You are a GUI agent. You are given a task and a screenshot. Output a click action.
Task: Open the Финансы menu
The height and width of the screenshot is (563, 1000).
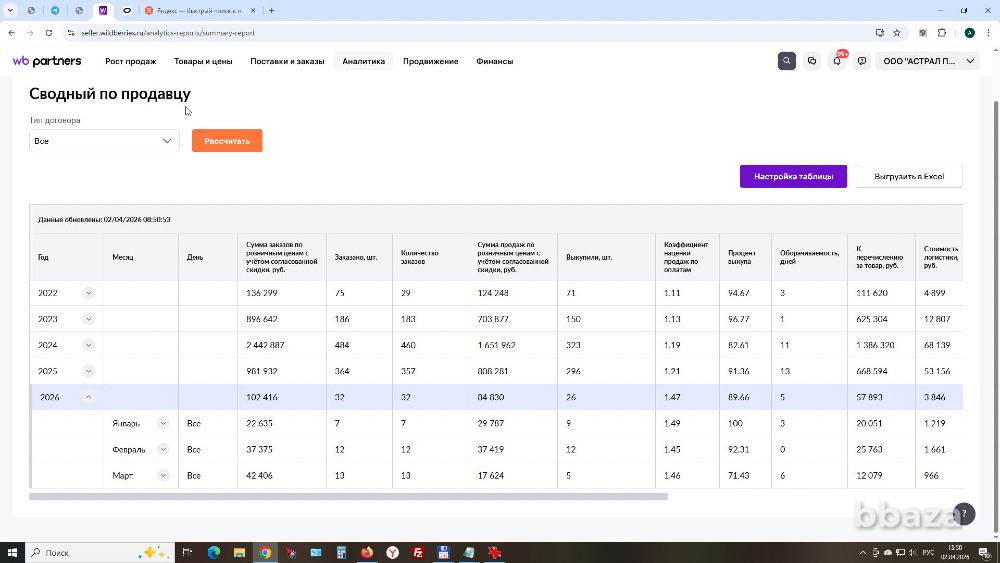tap(494, 61)
